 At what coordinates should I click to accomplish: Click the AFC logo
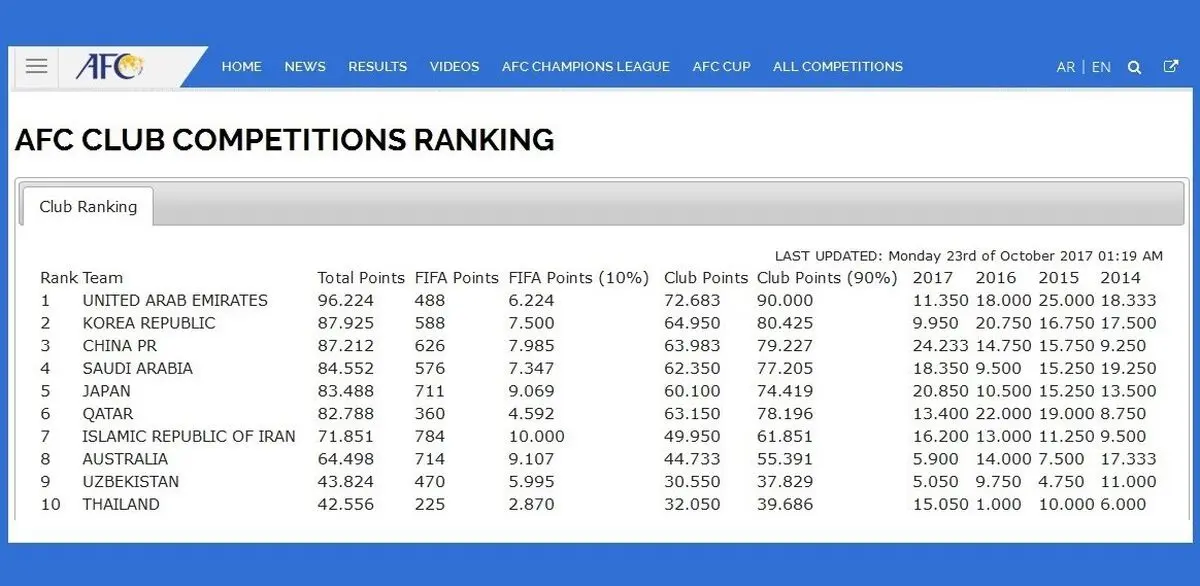110,67
